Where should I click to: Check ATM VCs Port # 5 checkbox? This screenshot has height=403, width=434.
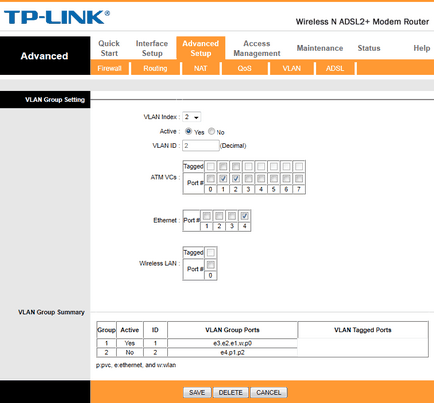274,179
